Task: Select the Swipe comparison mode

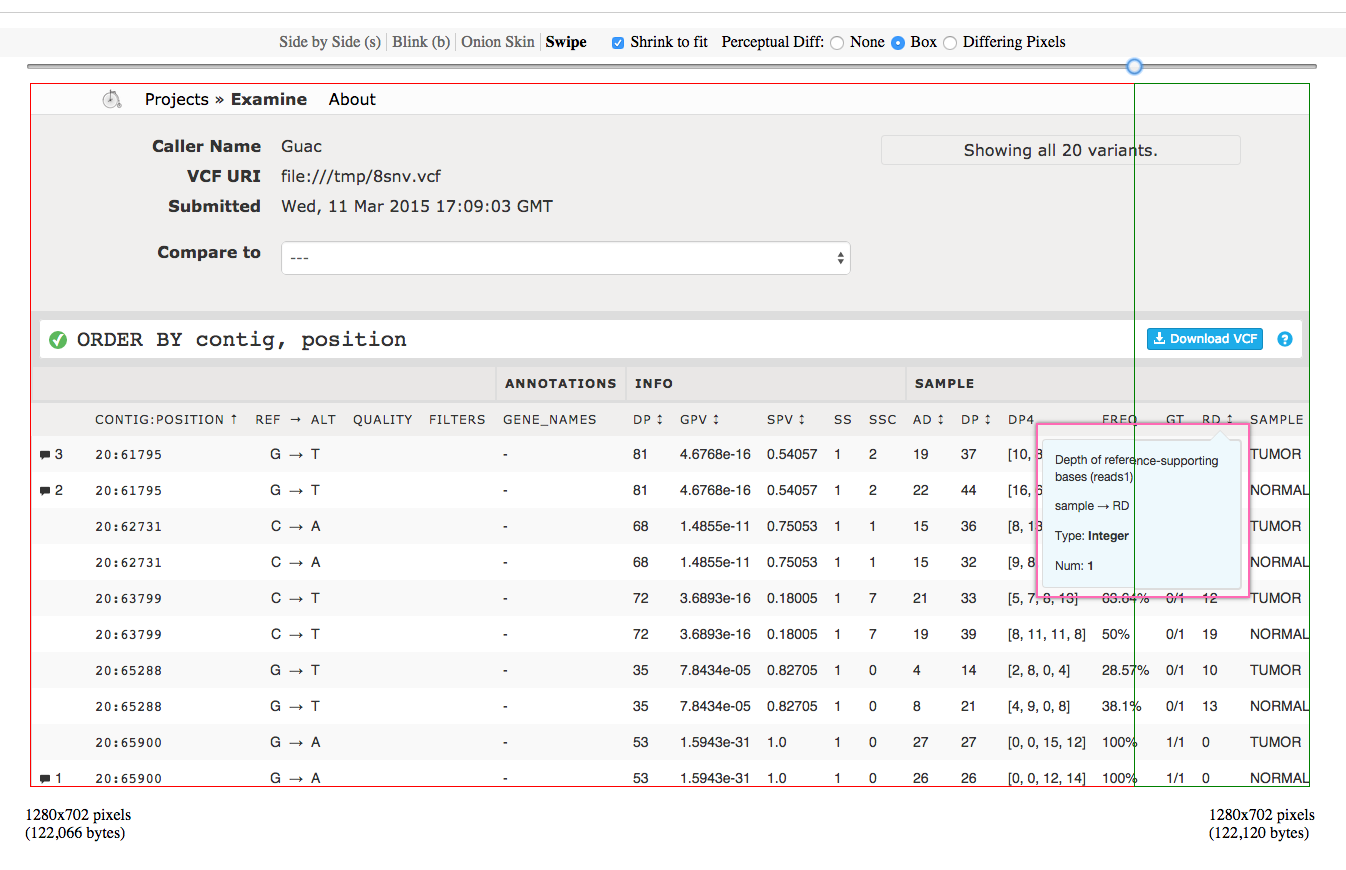Action: (566, 42)
